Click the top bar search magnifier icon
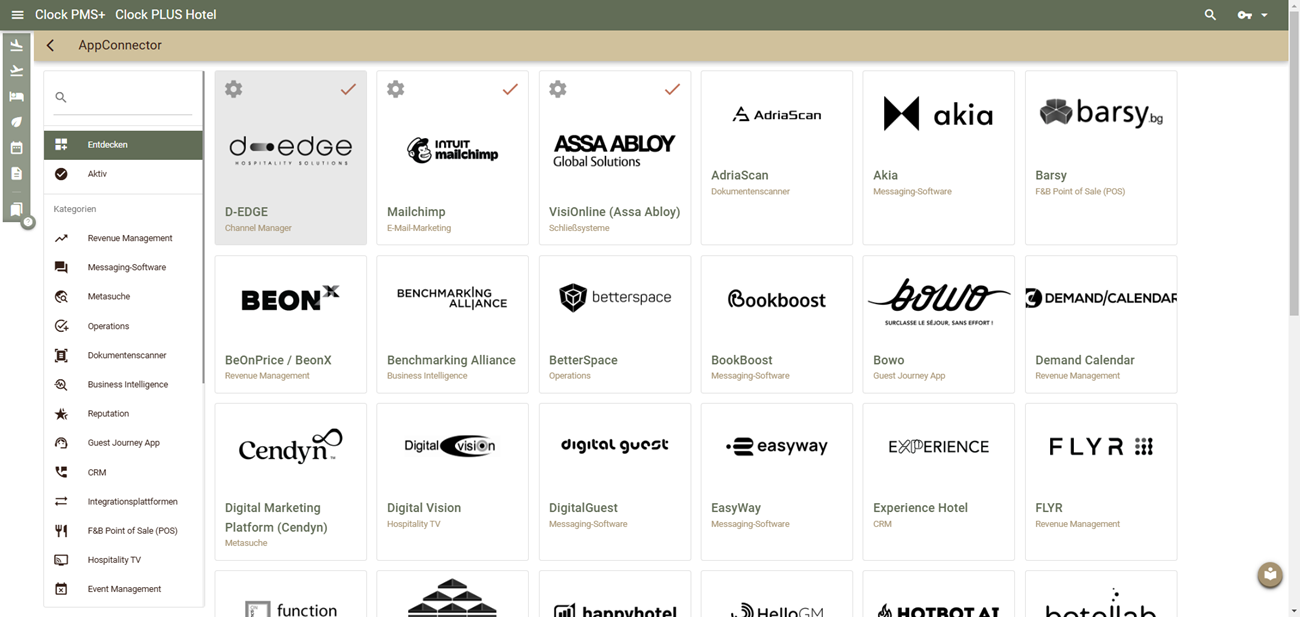Image resolution: width=1300 pixels, height=617 pixels. (1210, 15)
